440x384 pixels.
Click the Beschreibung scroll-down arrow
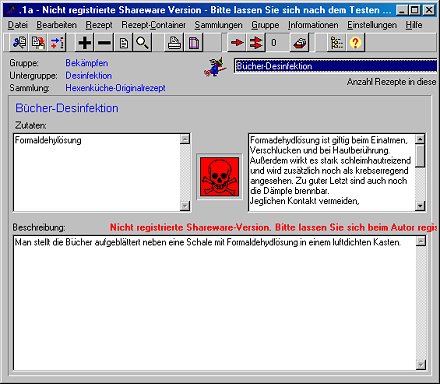(x=421, y=365)
